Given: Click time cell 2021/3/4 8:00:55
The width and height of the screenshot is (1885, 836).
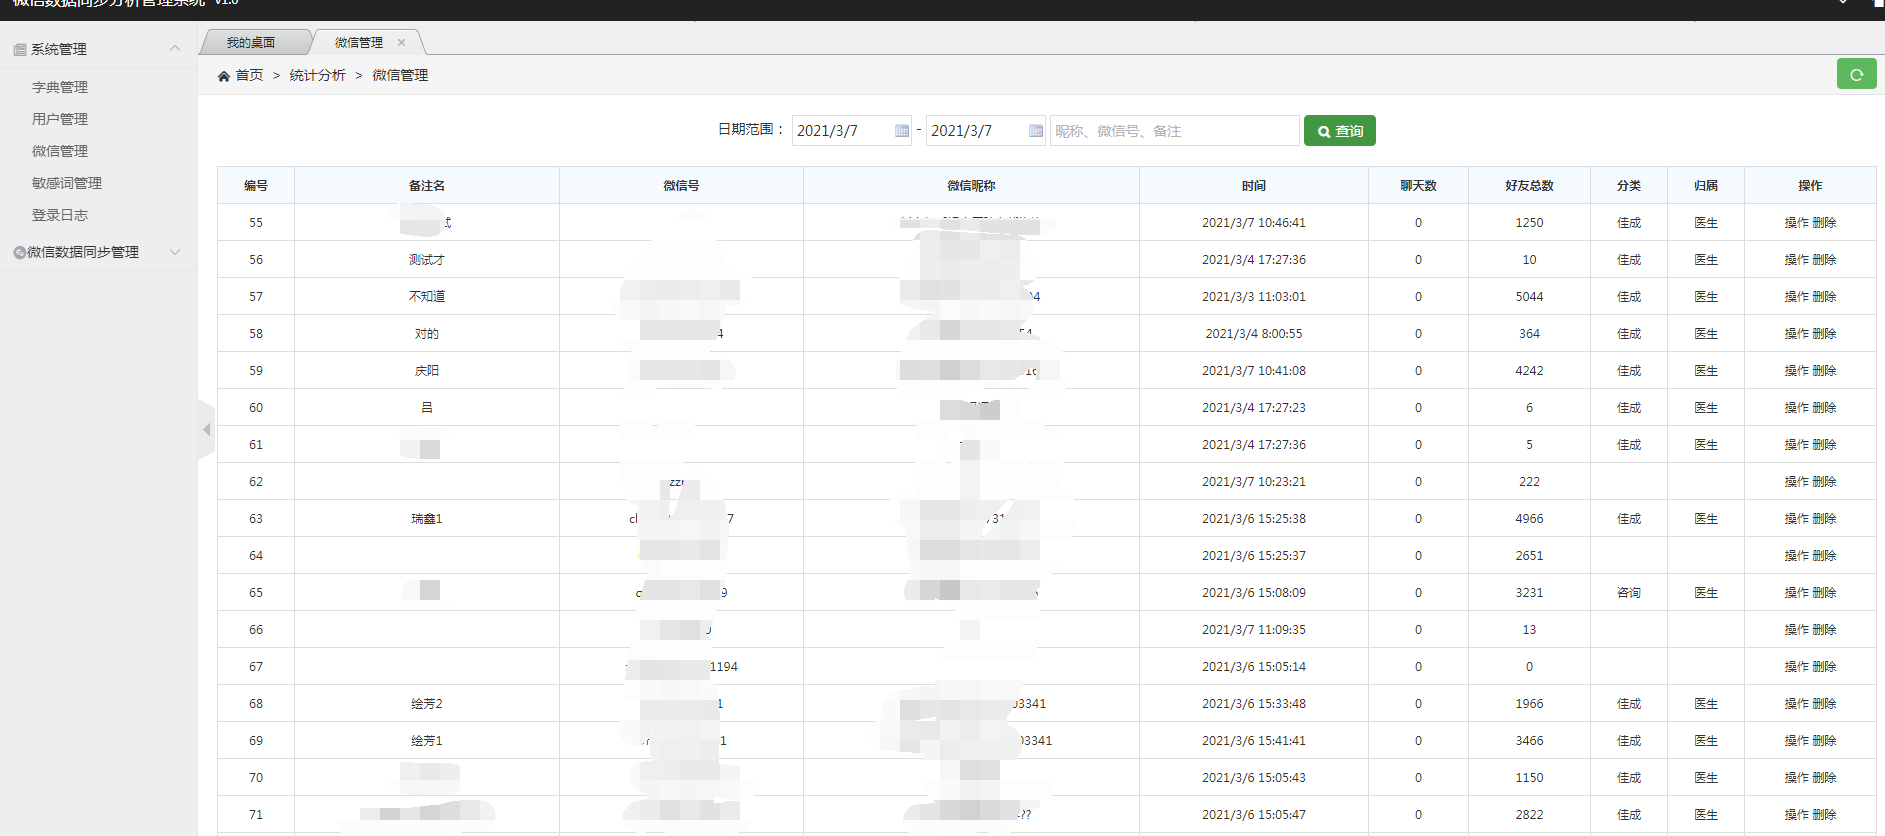Looking at the screenshot, I should (1254, 333).
